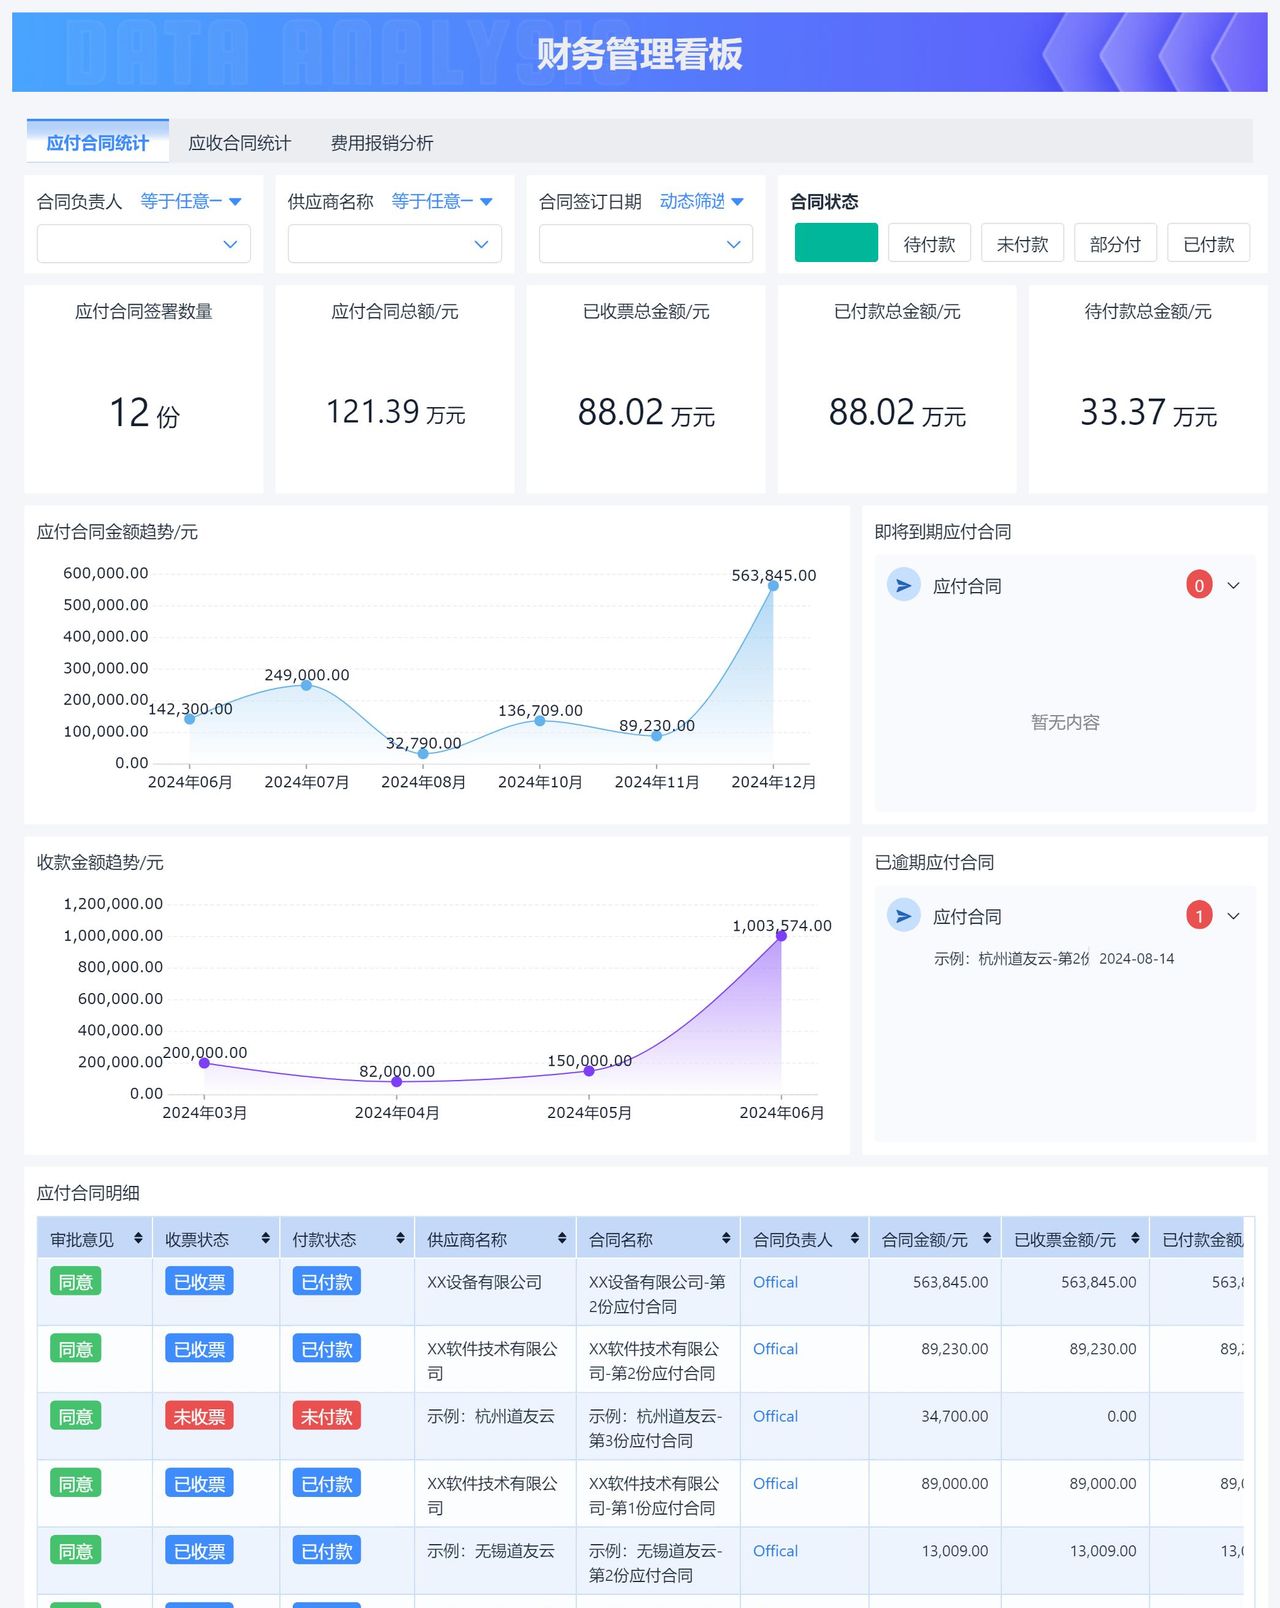Open 合同签订日期 动态筛选 dropdown
Image resolution: width=1280 pixels, height=1608 pixels.
point(702,201)
